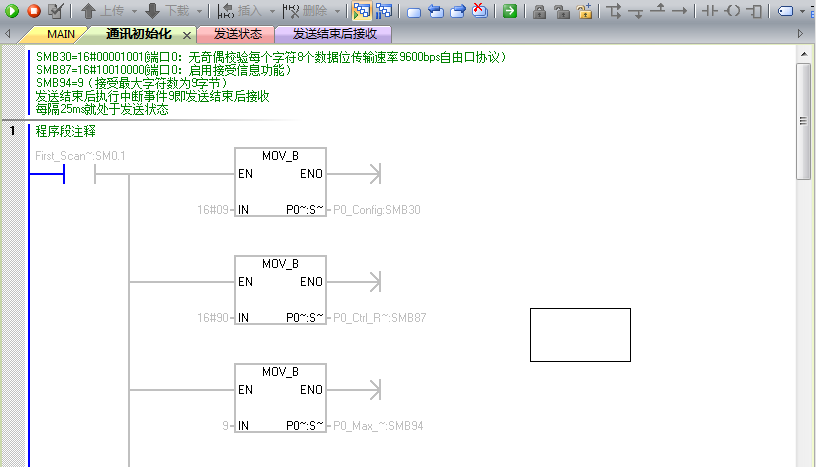Click the remove all bookmarks icon

point(479,10)
